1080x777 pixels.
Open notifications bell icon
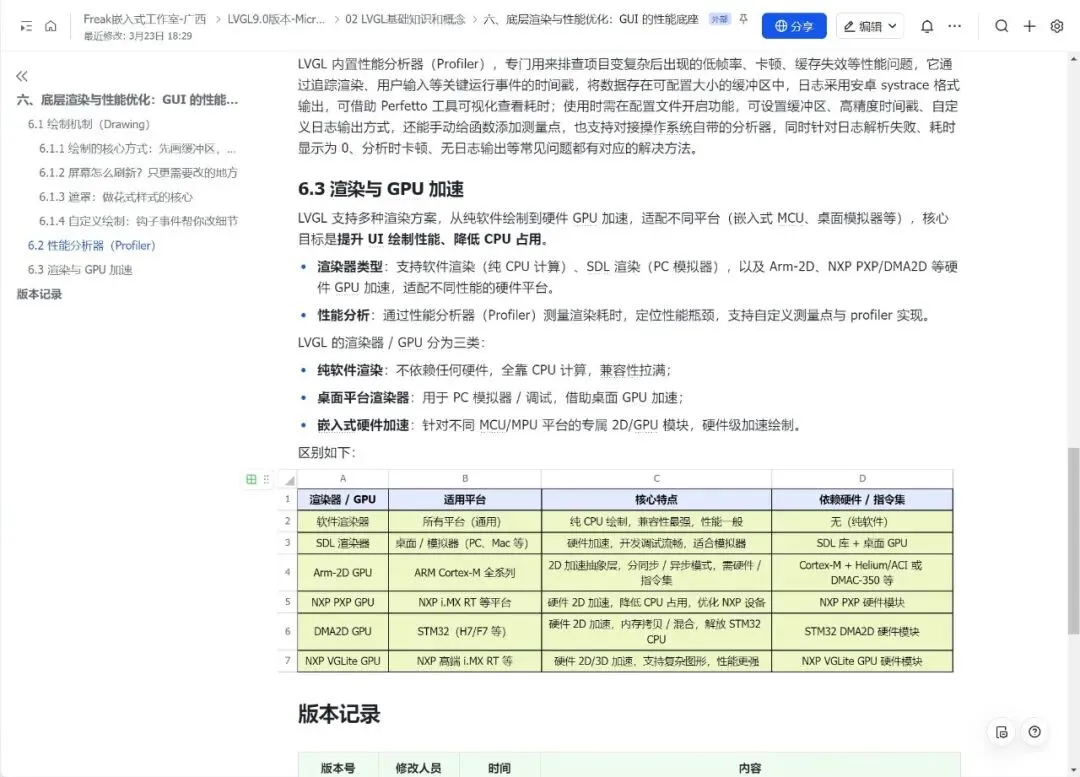pos(927,26)
